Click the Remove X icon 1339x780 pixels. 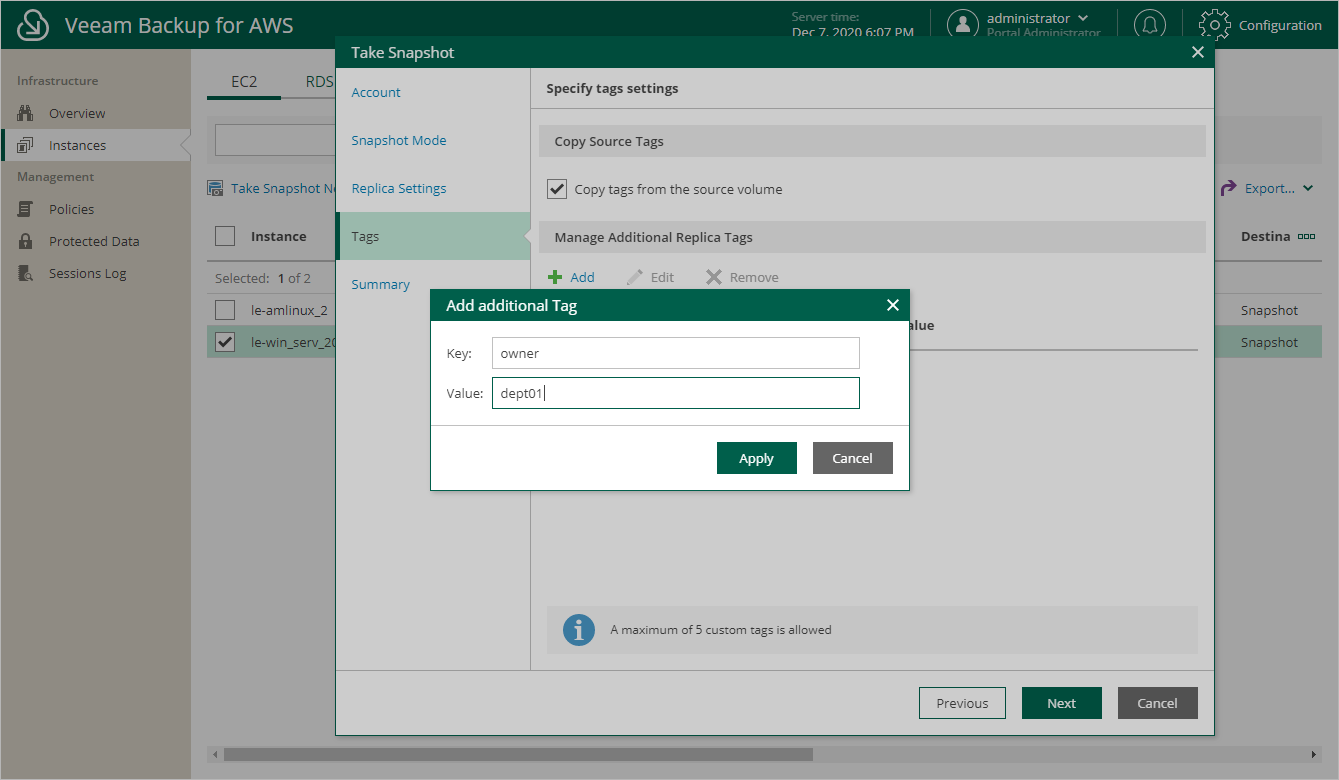(x=713, y=277)
